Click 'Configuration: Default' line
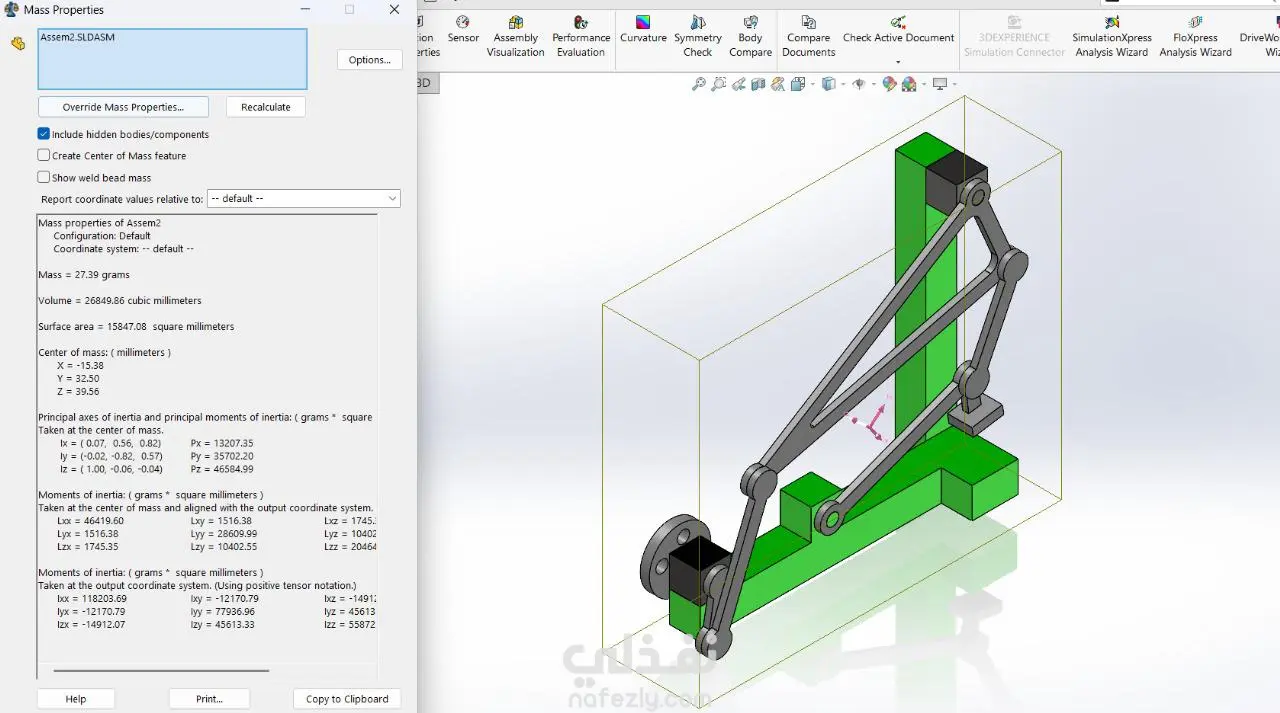 [x=102, y=236]
